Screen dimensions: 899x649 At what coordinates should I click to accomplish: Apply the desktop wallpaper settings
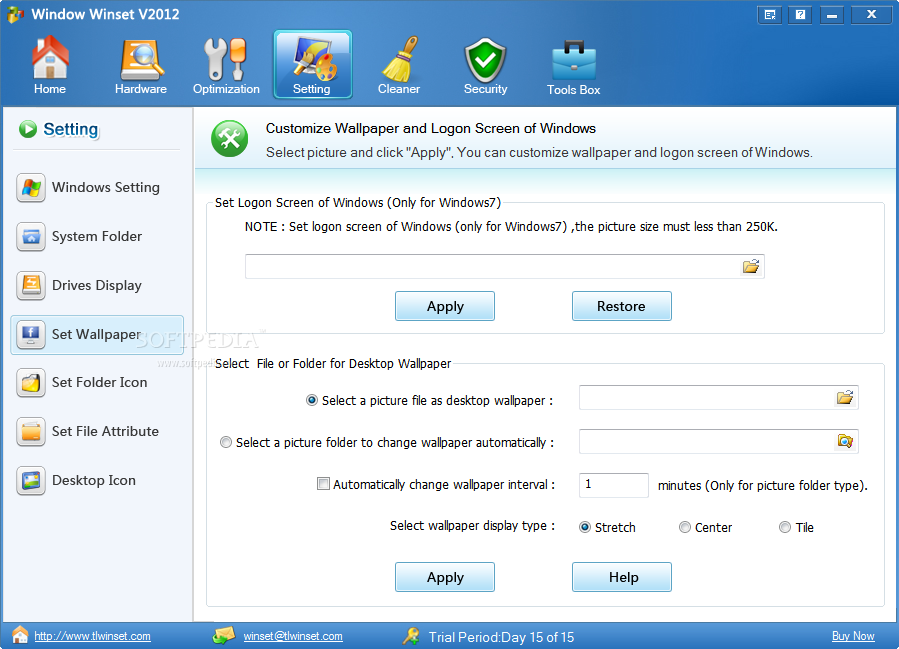tap(445, 577)
